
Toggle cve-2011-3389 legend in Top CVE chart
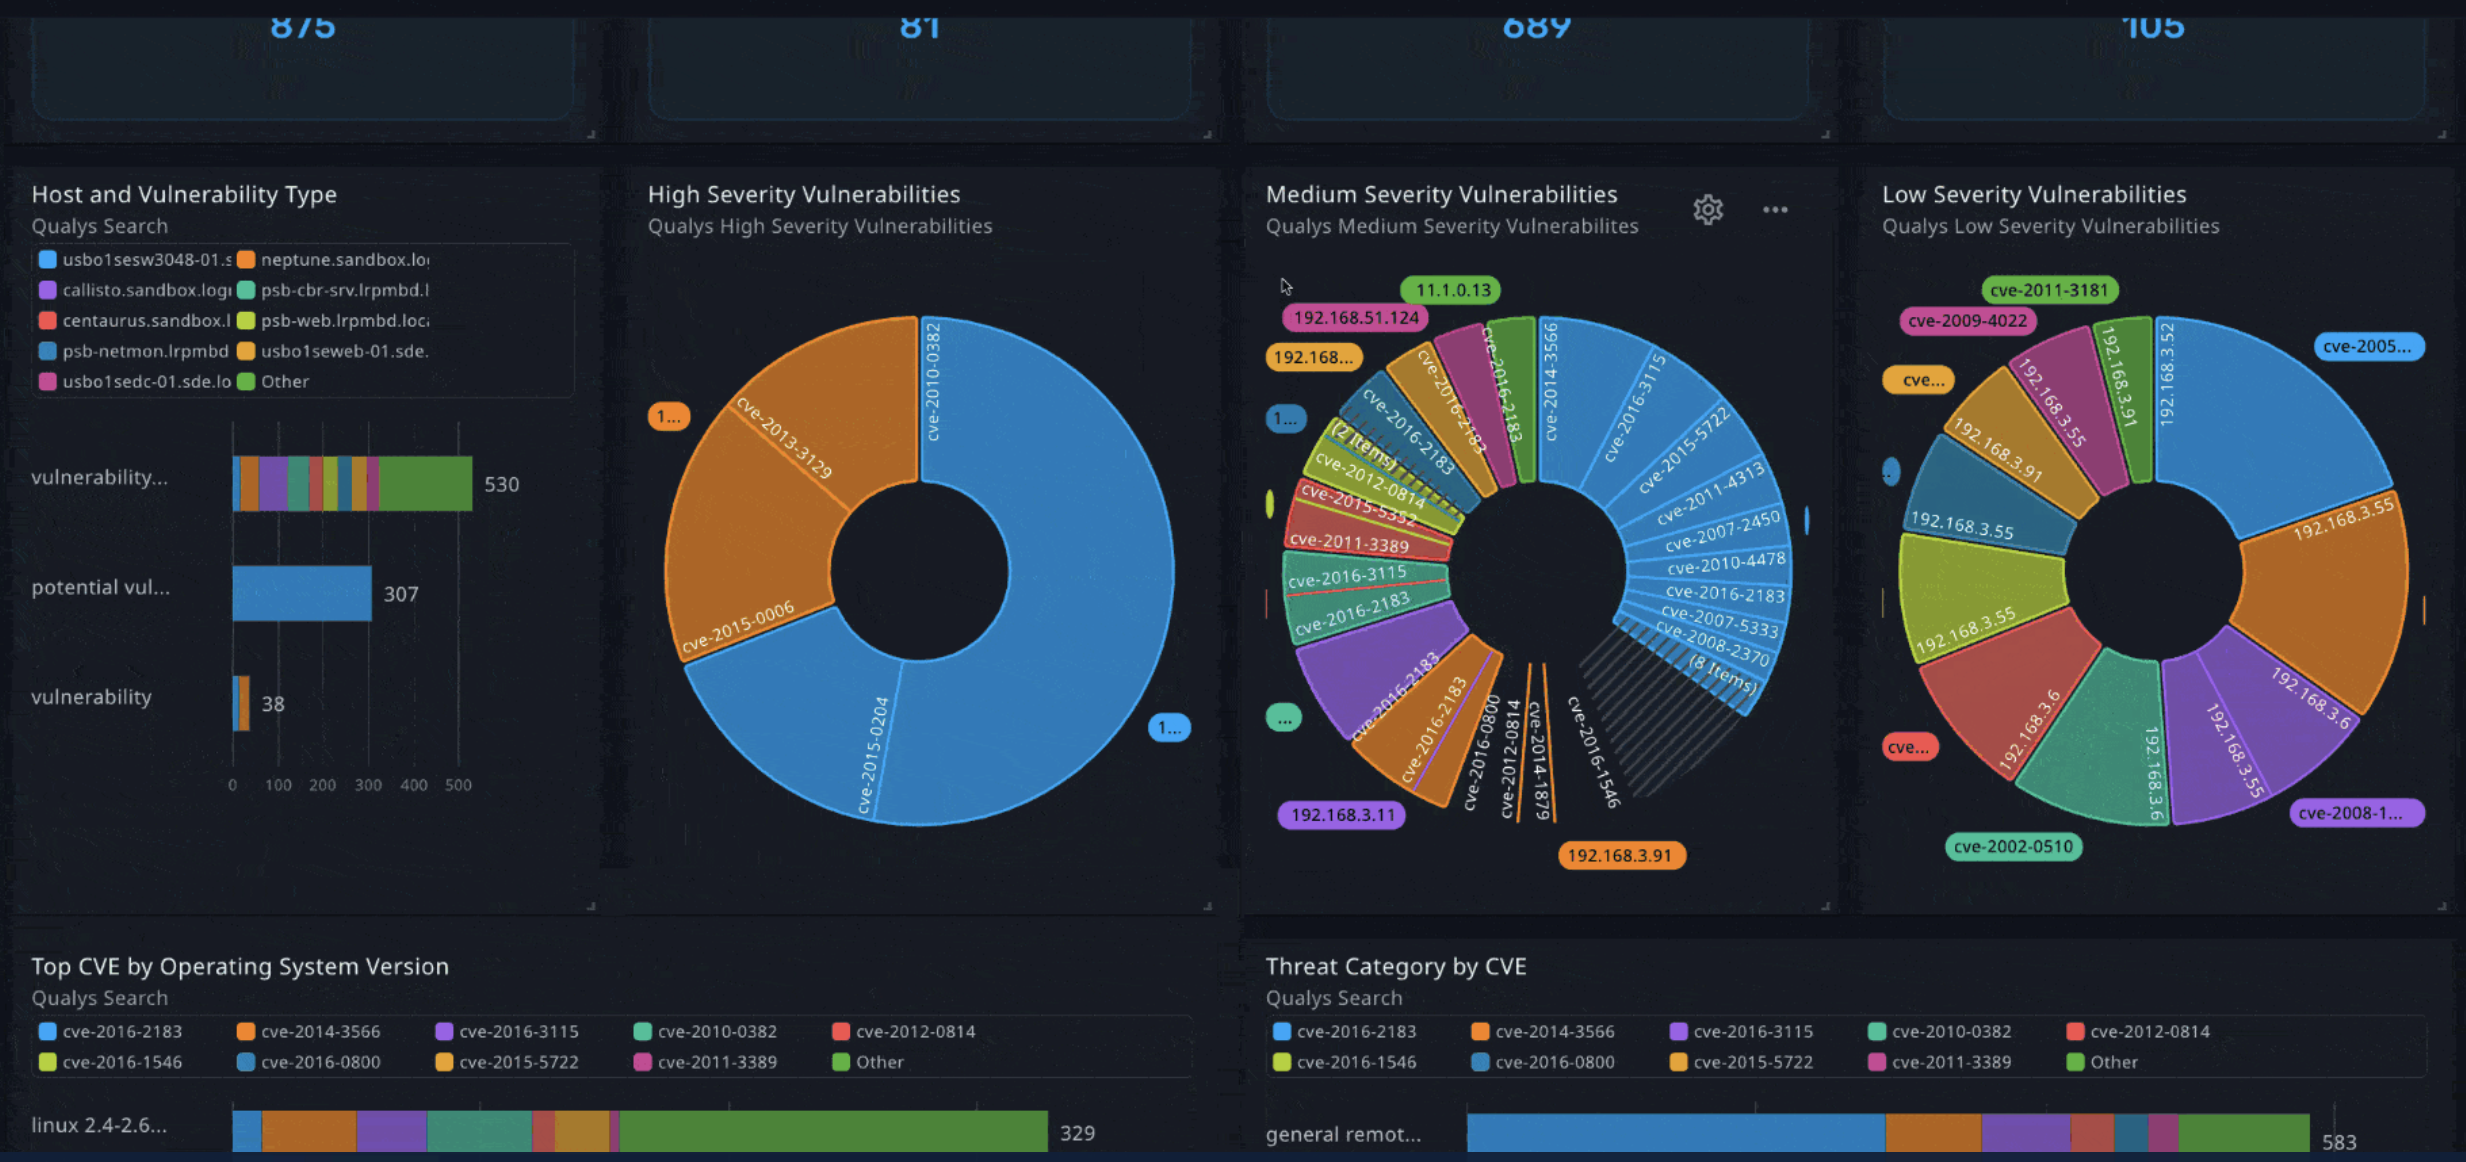pyautogui.click(x=705, y=1062)
